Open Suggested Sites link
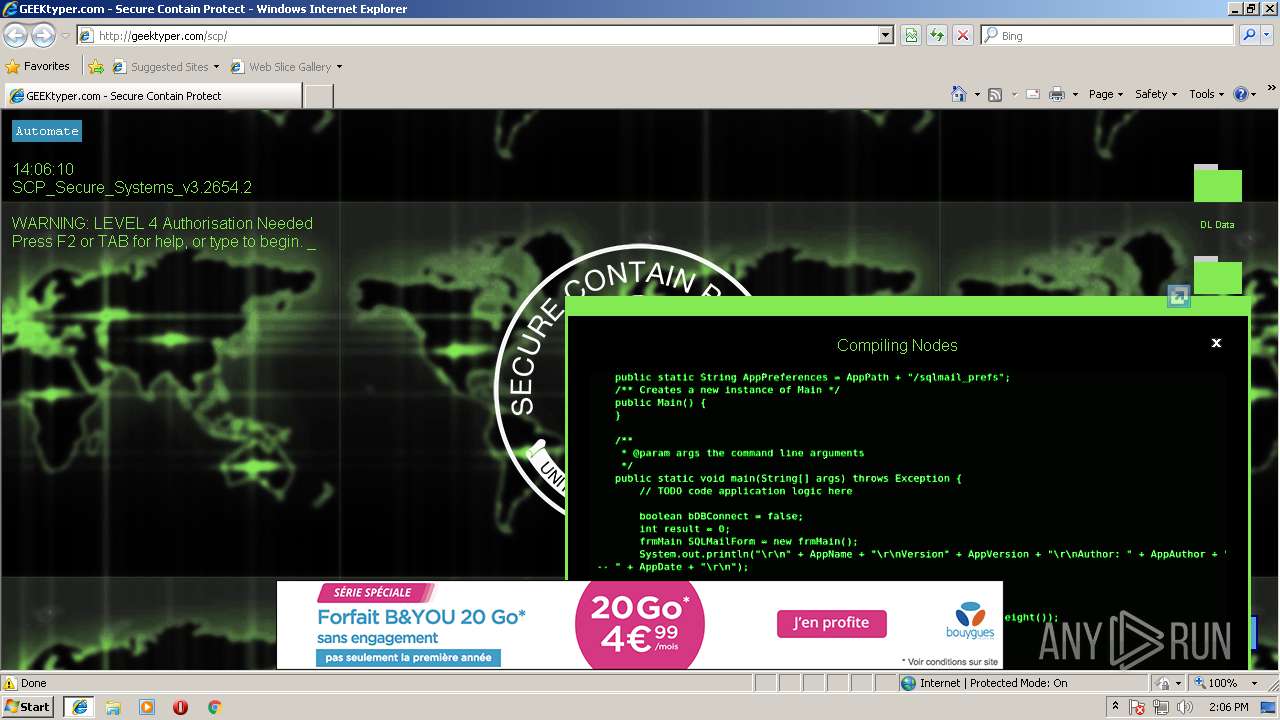 point(165,67)
